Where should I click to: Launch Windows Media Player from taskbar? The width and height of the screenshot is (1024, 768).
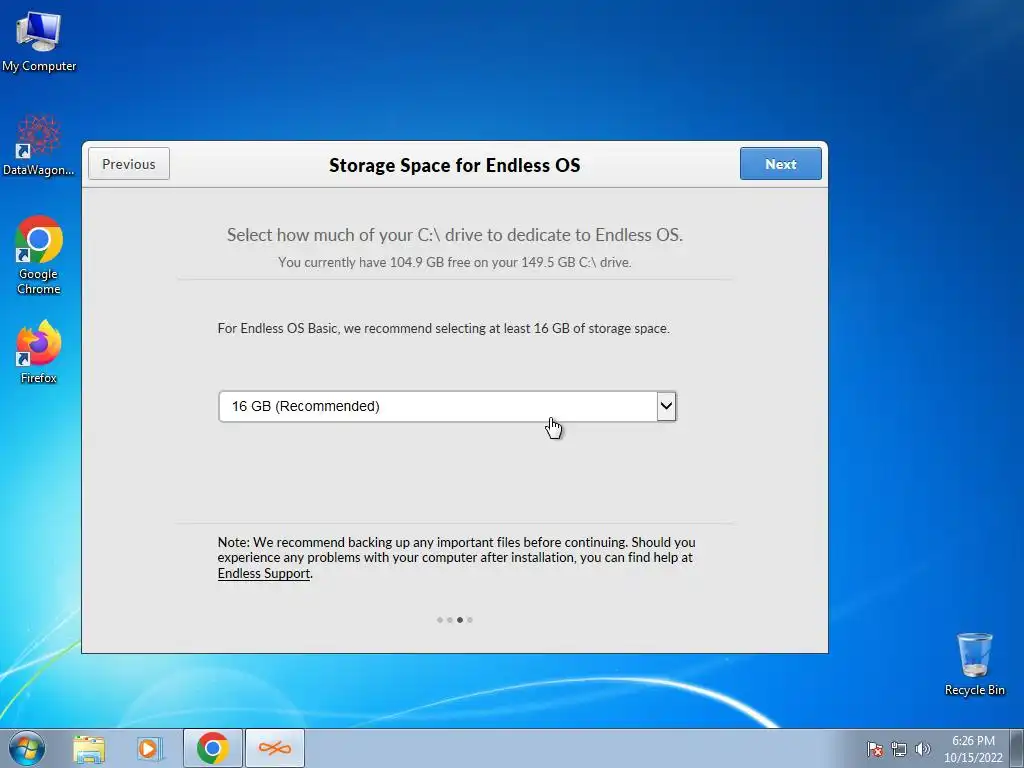(x=150, y=748)
